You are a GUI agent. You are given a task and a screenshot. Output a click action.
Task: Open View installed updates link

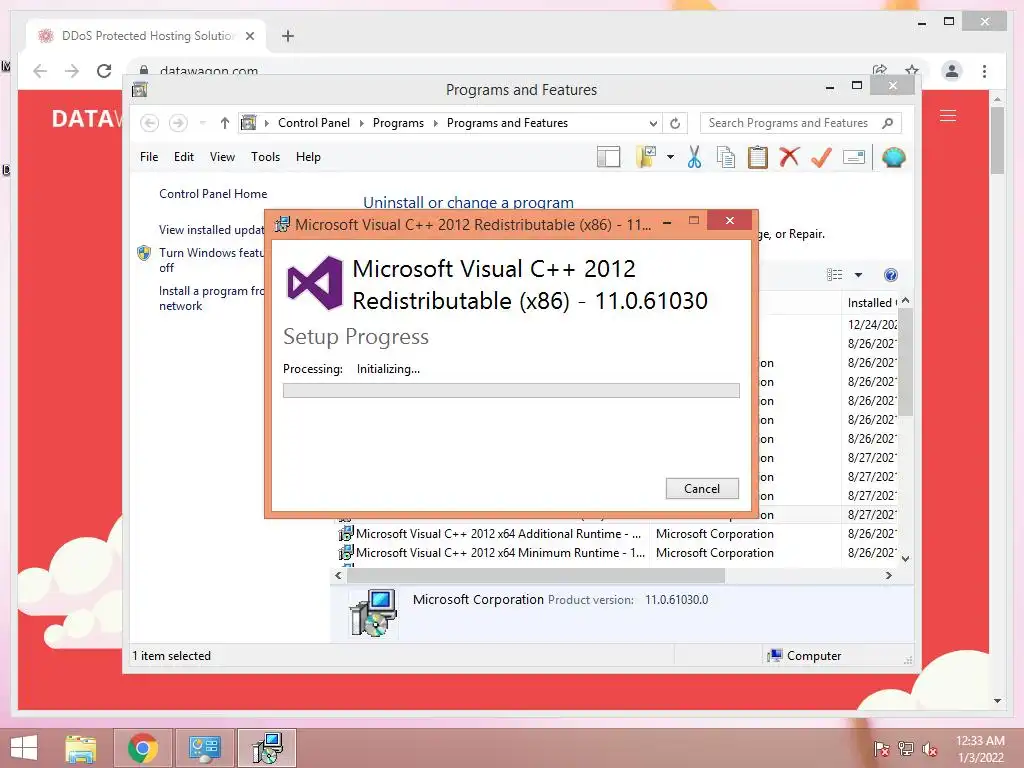point(212,230)
